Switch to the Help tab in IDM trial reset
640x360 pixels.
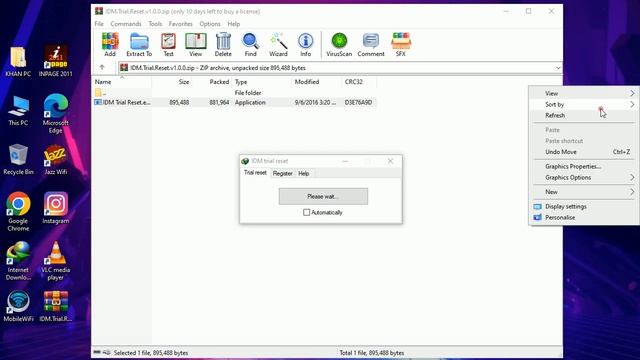pyautogui.click(x=304, y=173)
